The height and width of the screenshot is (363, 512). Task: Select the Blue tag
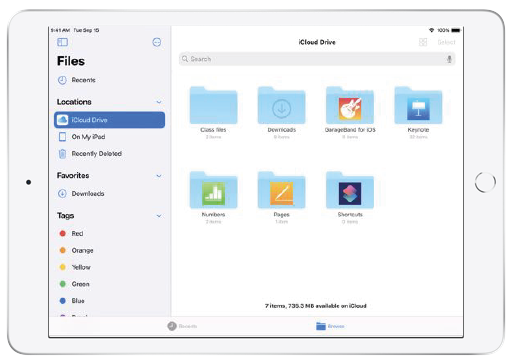(72, 301)
